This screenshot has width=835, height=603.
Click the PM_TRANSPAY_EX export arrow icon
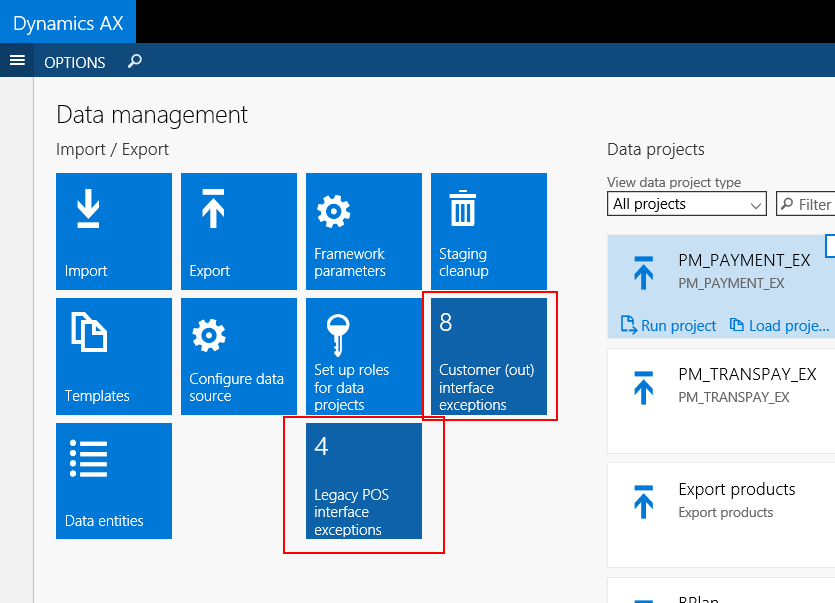point(643,387)
